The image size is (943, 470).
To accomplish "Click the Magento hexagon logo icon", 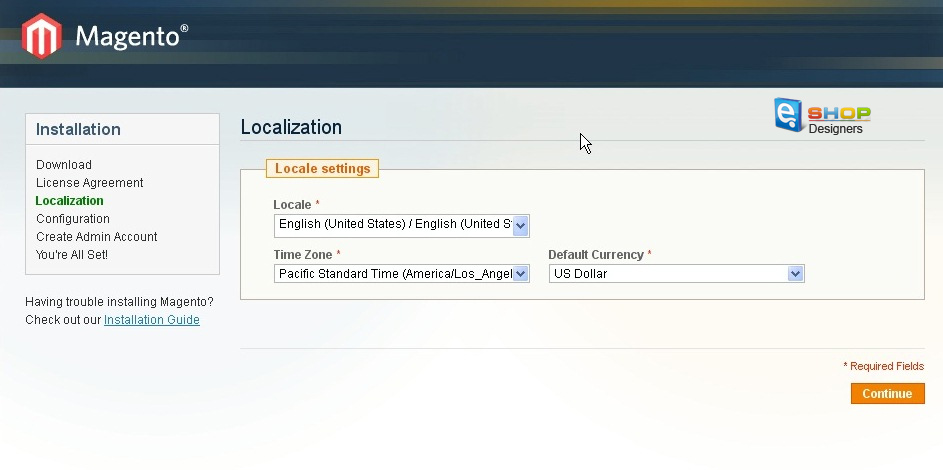I will (43, 36).
